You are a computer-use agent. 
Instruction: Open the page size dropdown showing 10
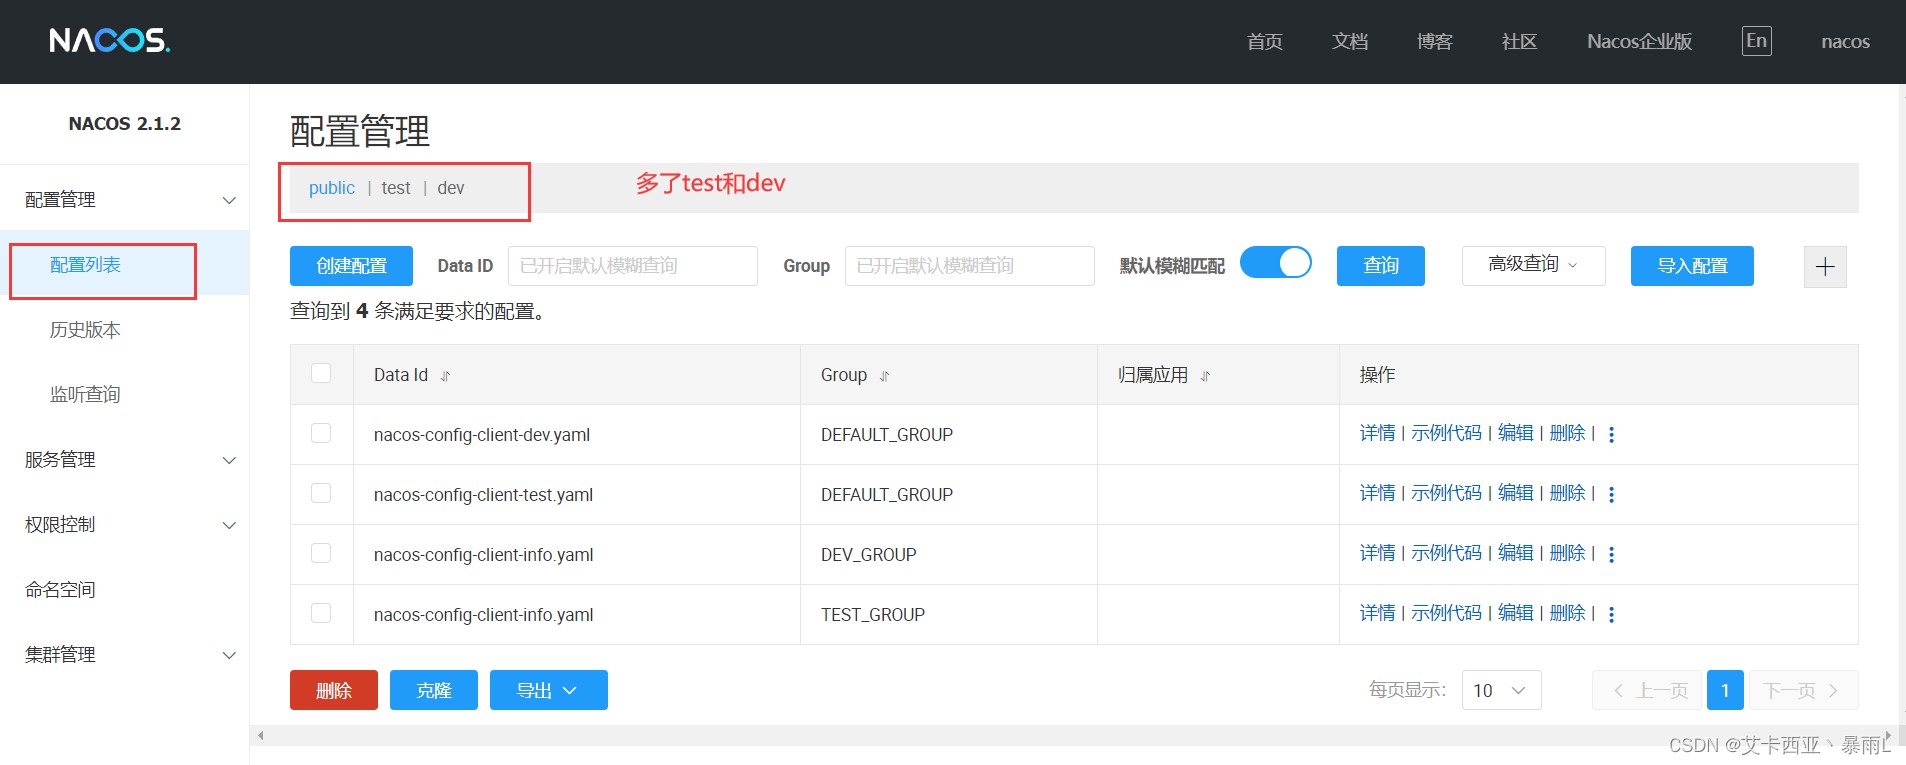tap(1501, 690)
